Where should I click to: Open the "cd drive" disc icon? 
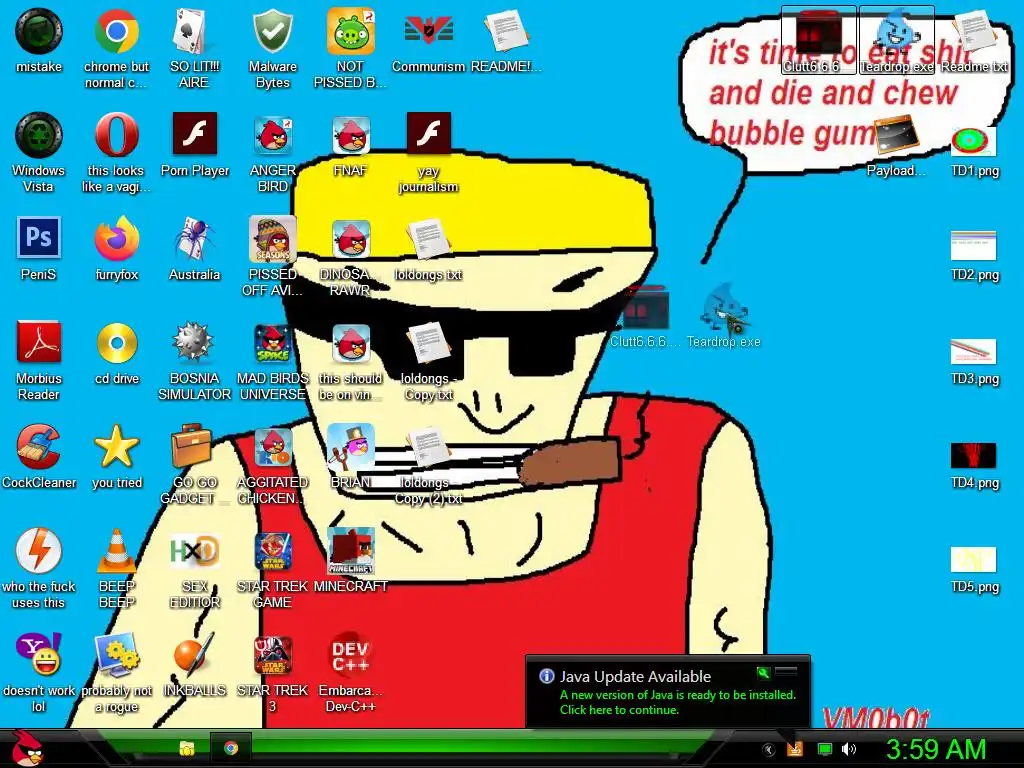click(x=116, y=353)
